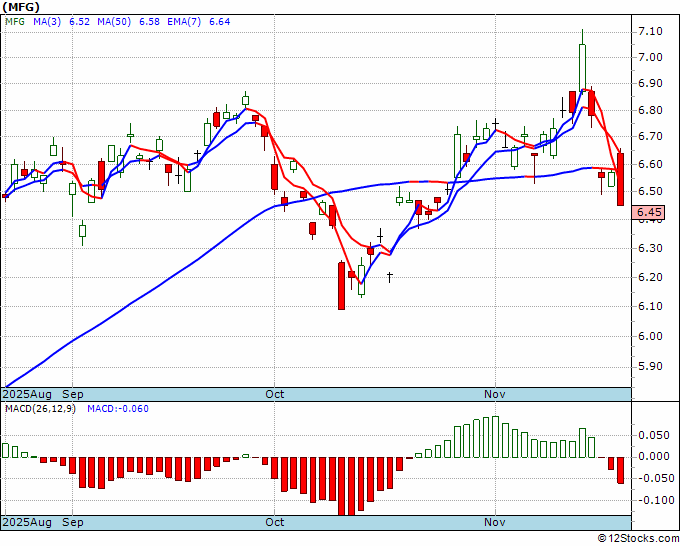Click the MACD(26,12,9) indicator label

click(40, 409)
